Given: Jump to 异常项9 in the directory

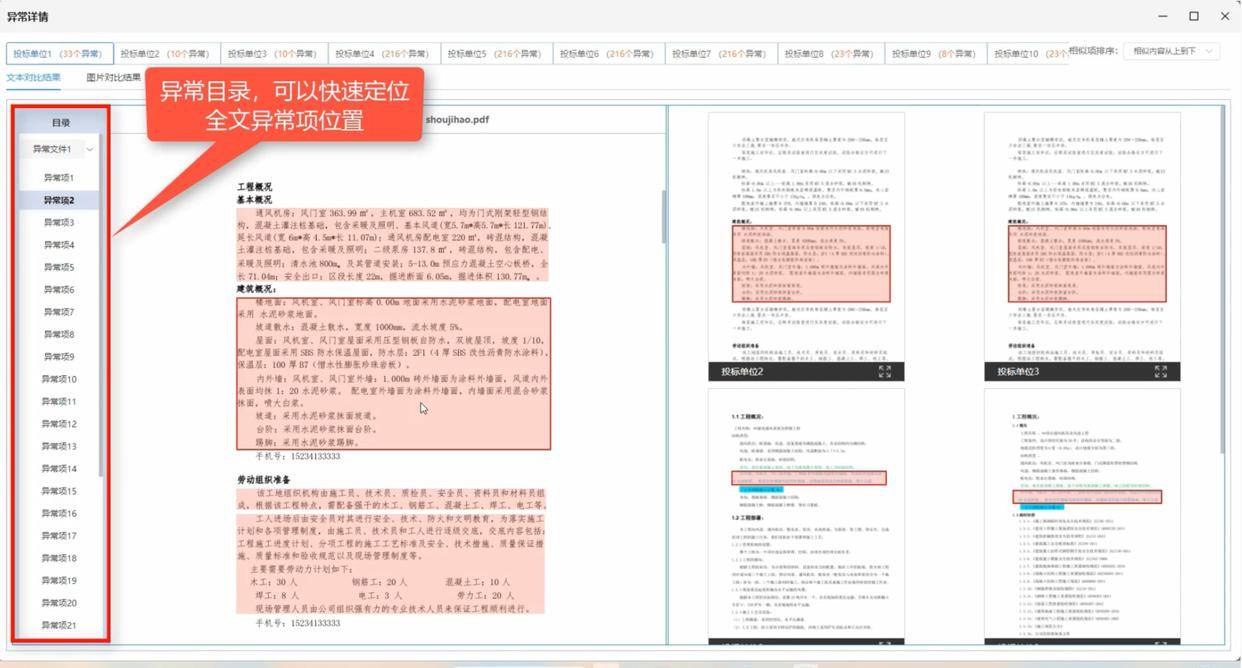Looking at the screenshot, I should point(59,357).
